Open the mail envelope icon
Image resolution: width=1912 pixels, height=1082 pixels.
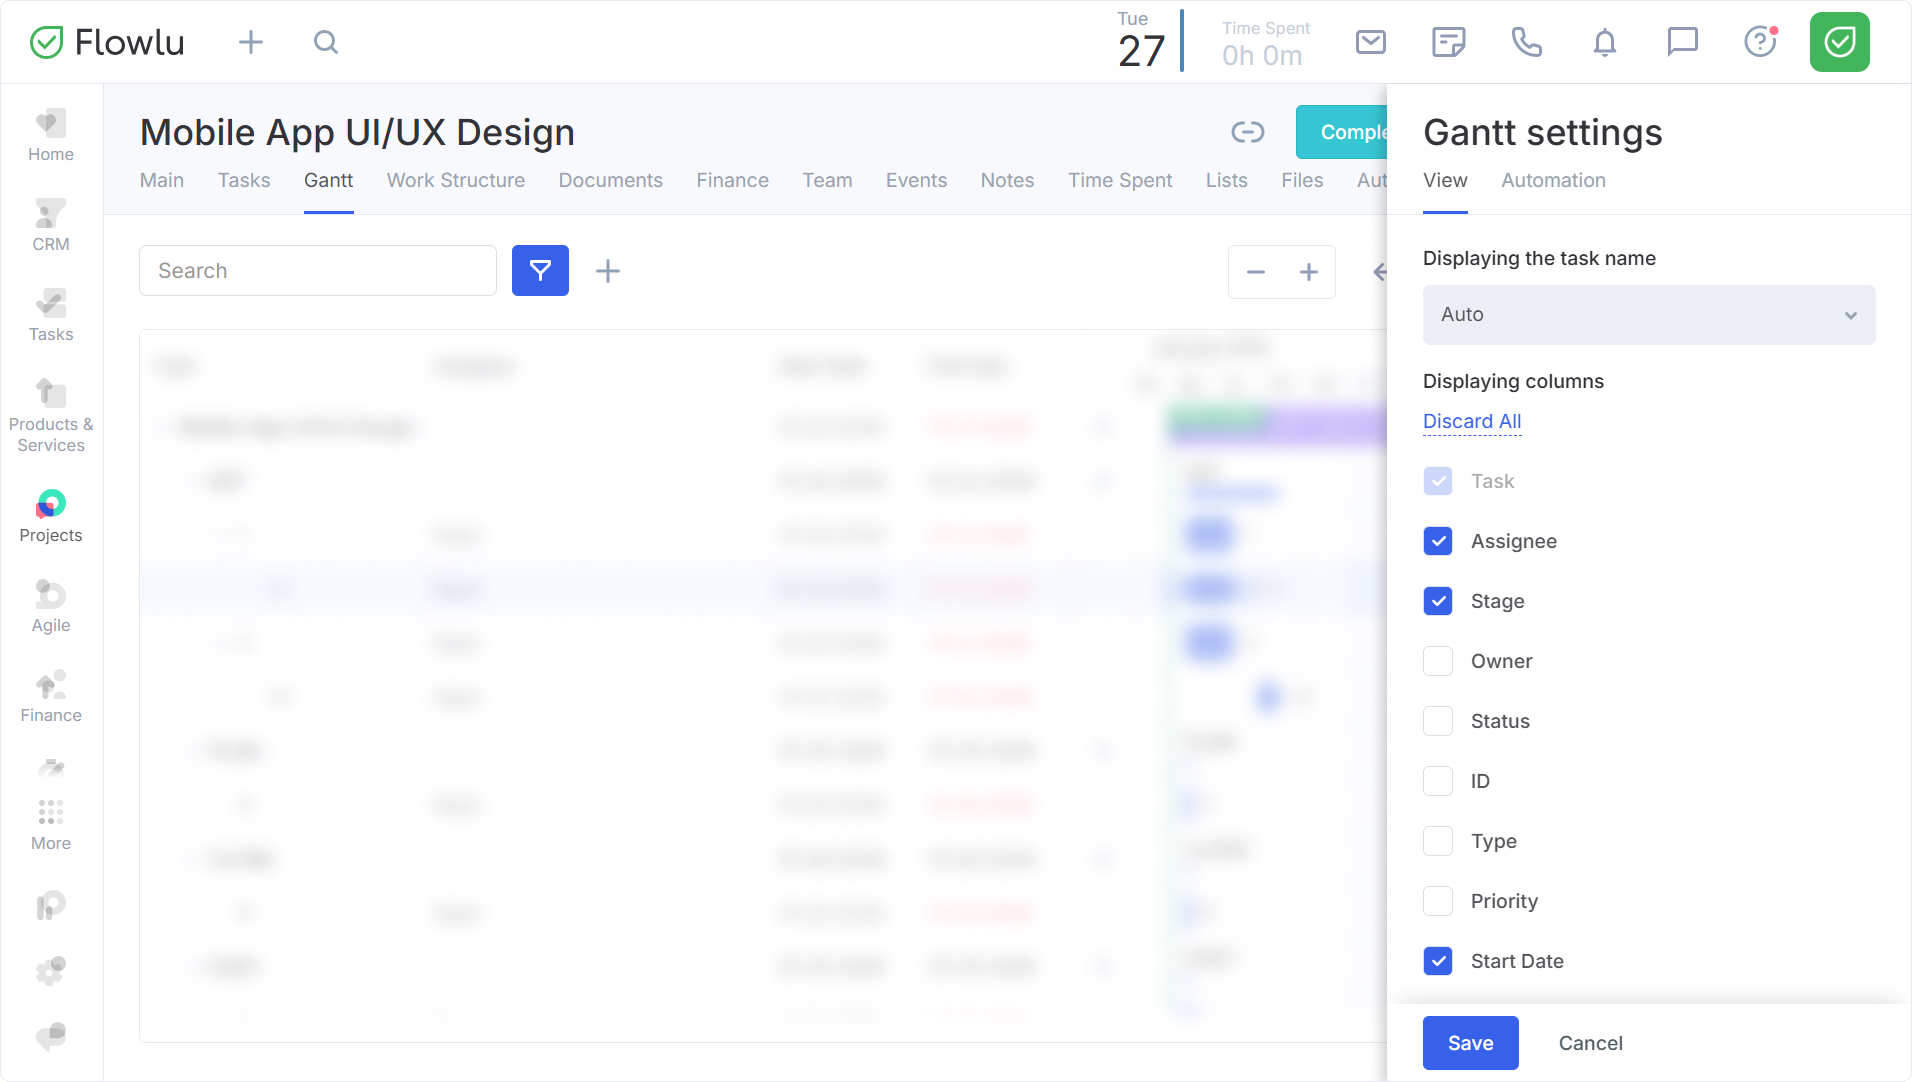(1370, 42)
